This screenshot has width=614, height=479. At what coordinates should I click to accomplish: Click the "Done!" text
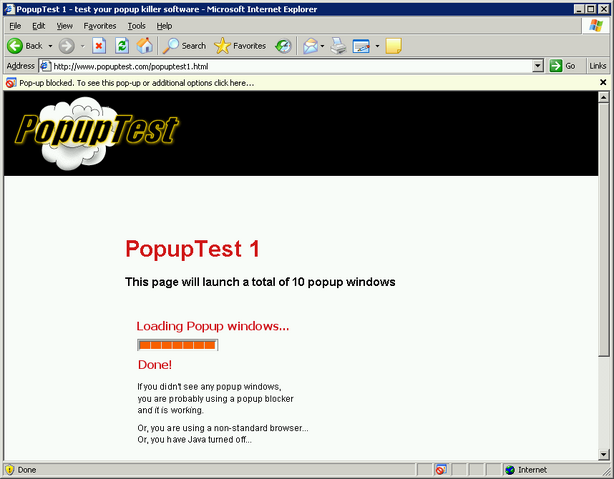pos(155,365)
